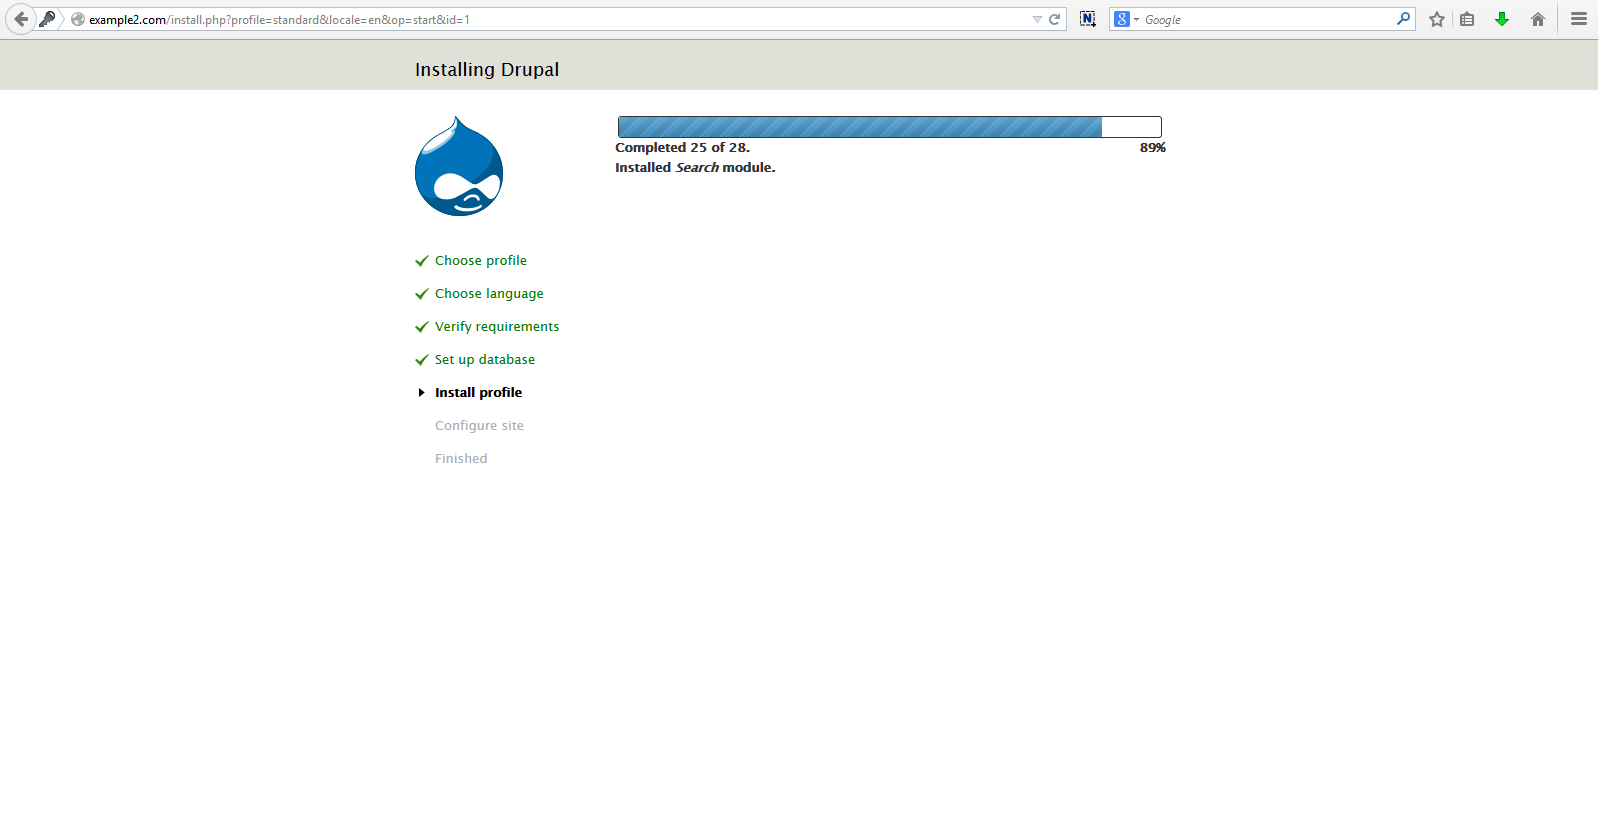Click the checkmark next to Verify requirements

(422, 327)
